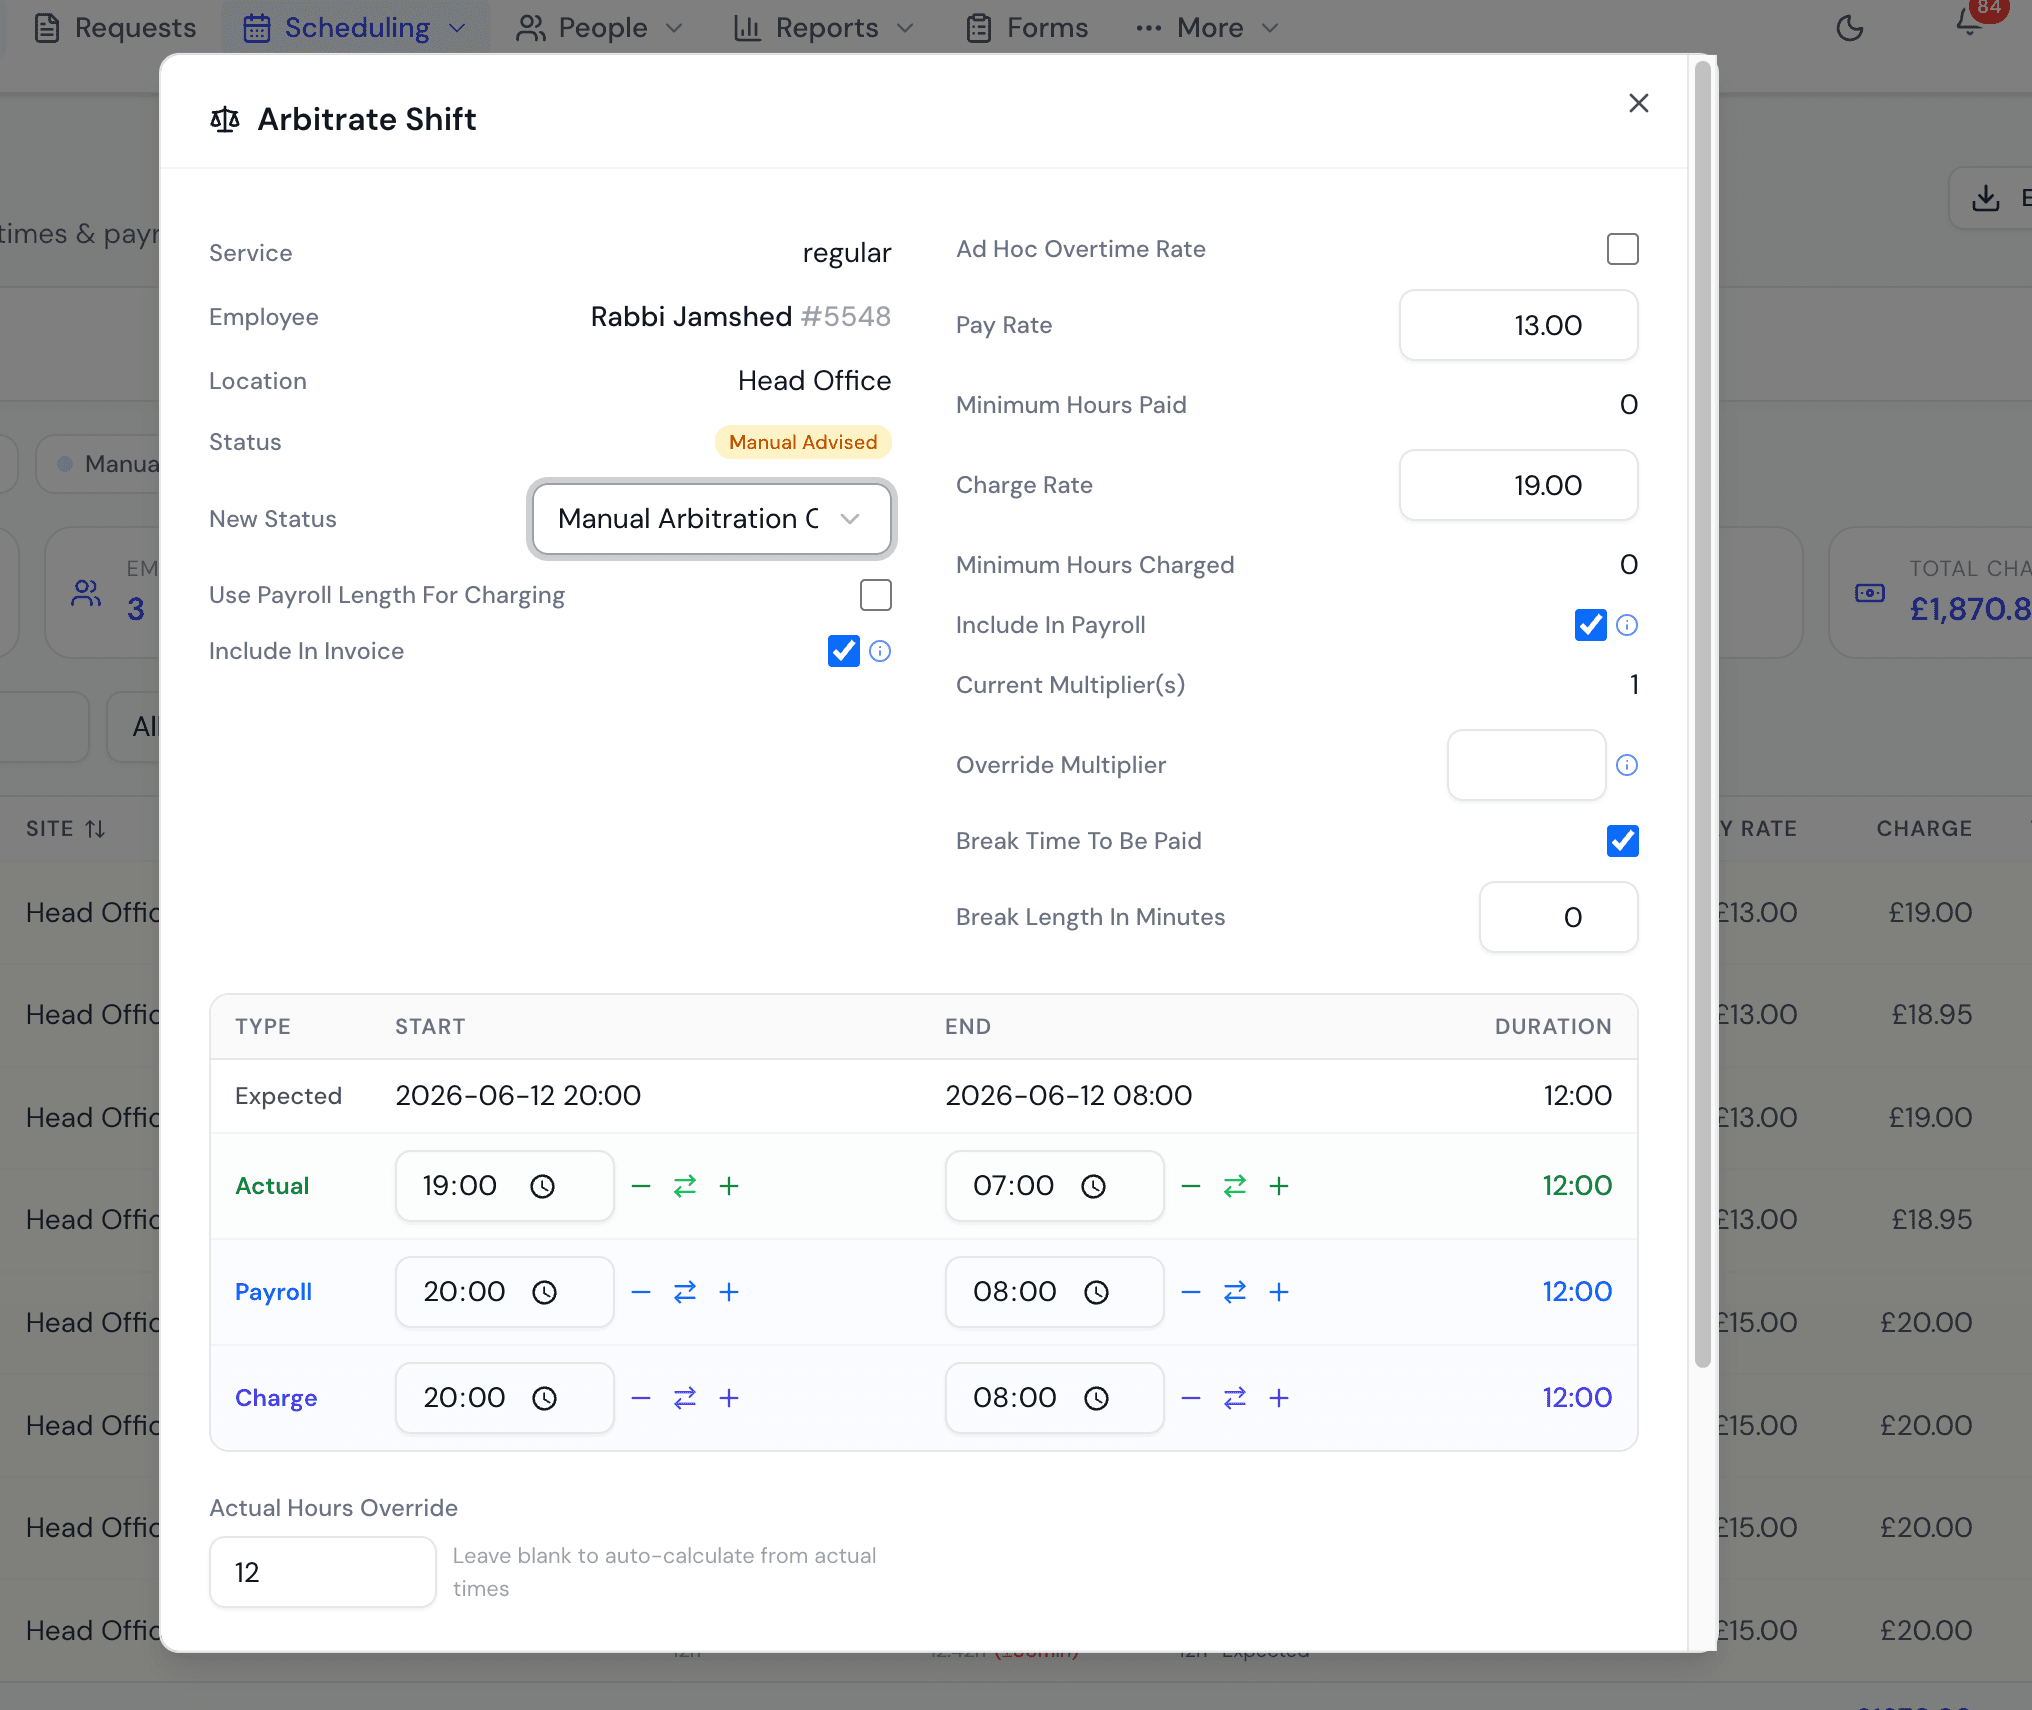The height and width of the screenshot is (1710, 2032).
Task: Close the Arbitrate Shift dialog
Action: click(x=1638, y=103)
